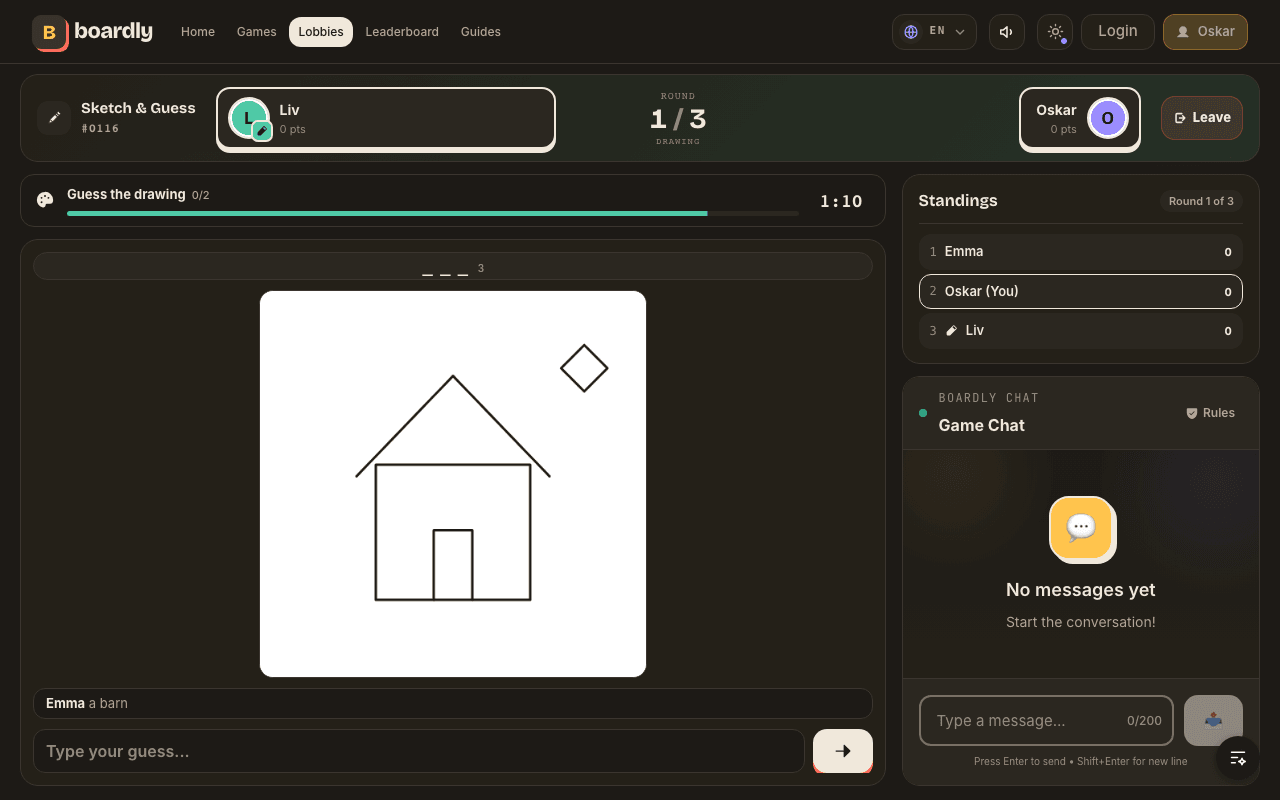The image size is (1280, 800).
Task: Open the Oskar profile menu
Action: coord(1205,32)
